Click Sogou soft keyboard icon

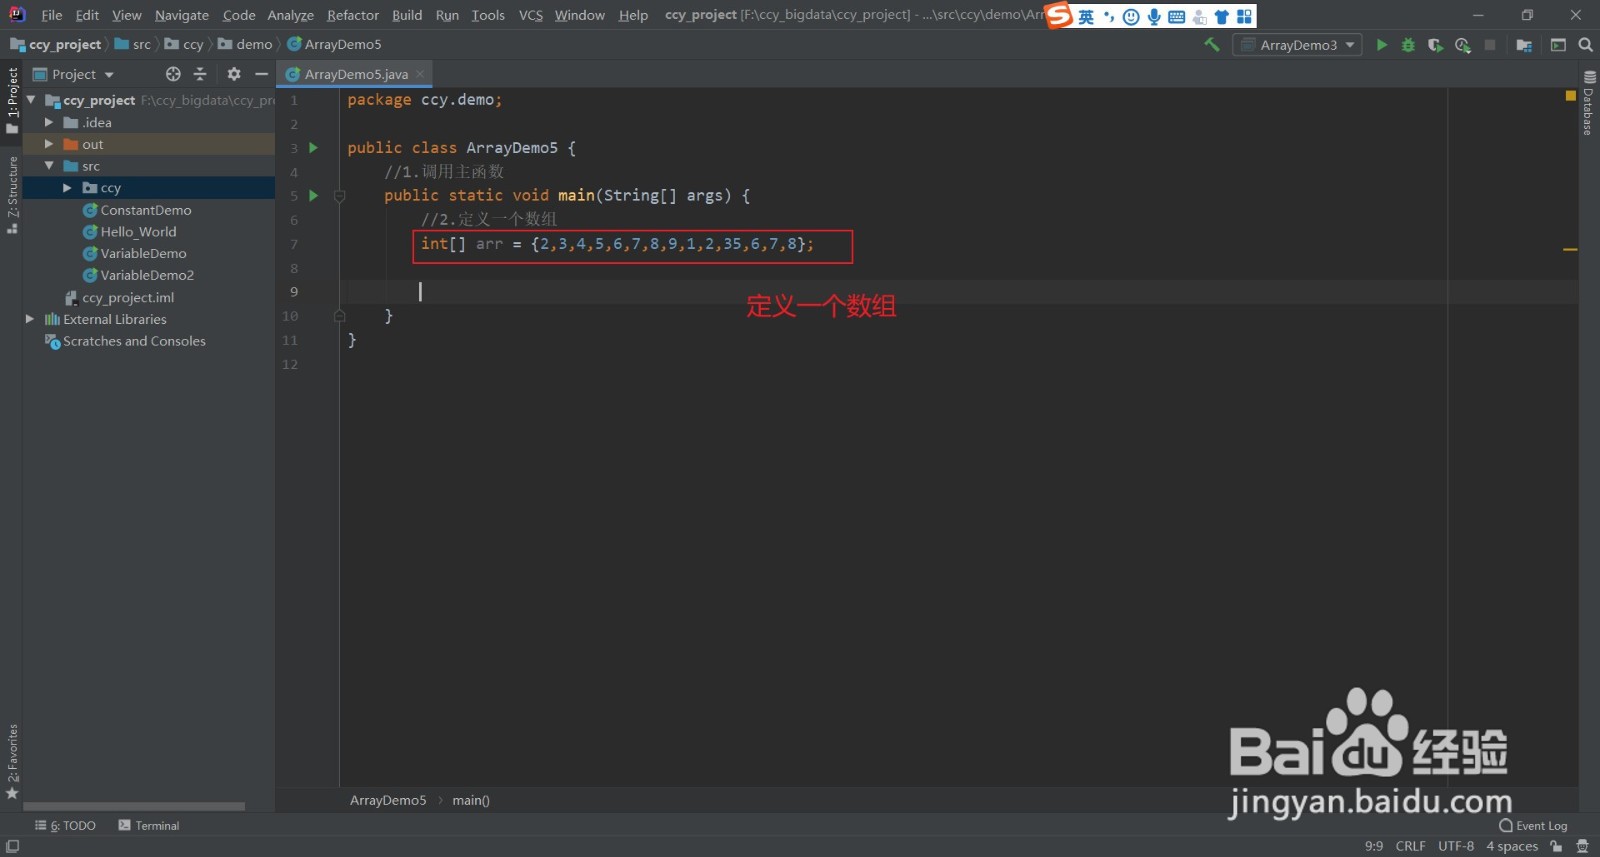(1177, 17)
